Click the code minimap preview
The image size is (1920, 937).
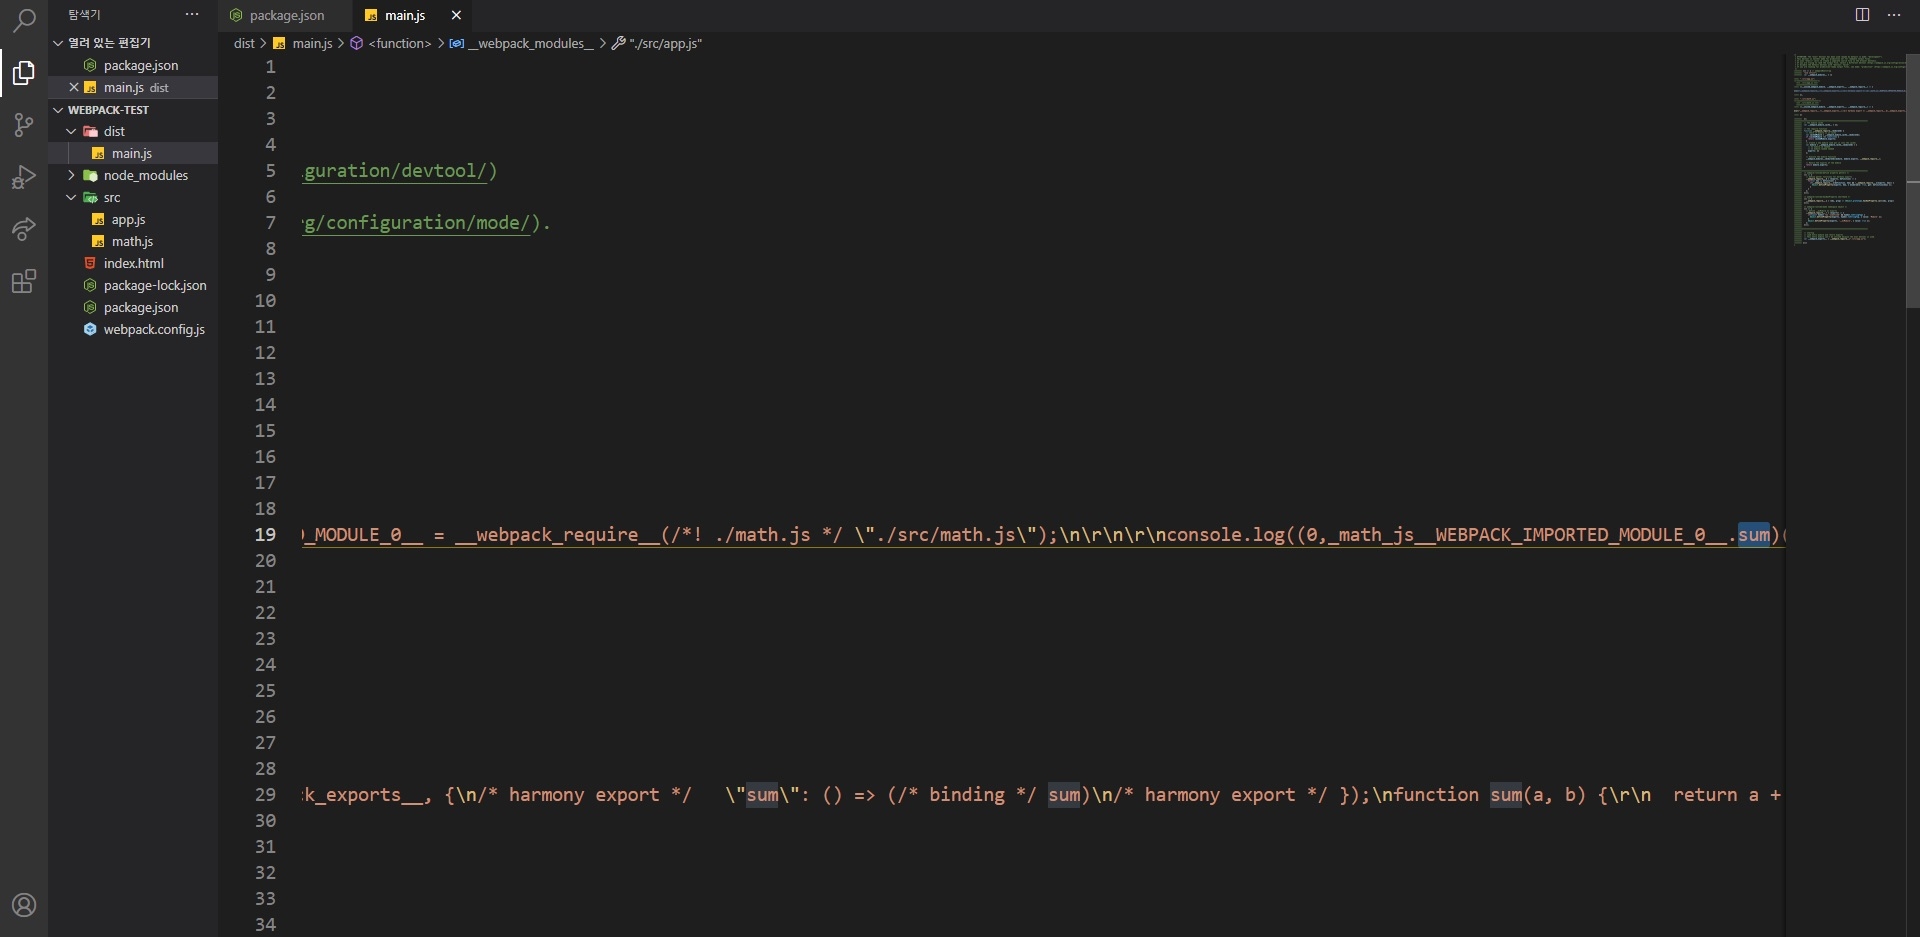[1846, 150]
